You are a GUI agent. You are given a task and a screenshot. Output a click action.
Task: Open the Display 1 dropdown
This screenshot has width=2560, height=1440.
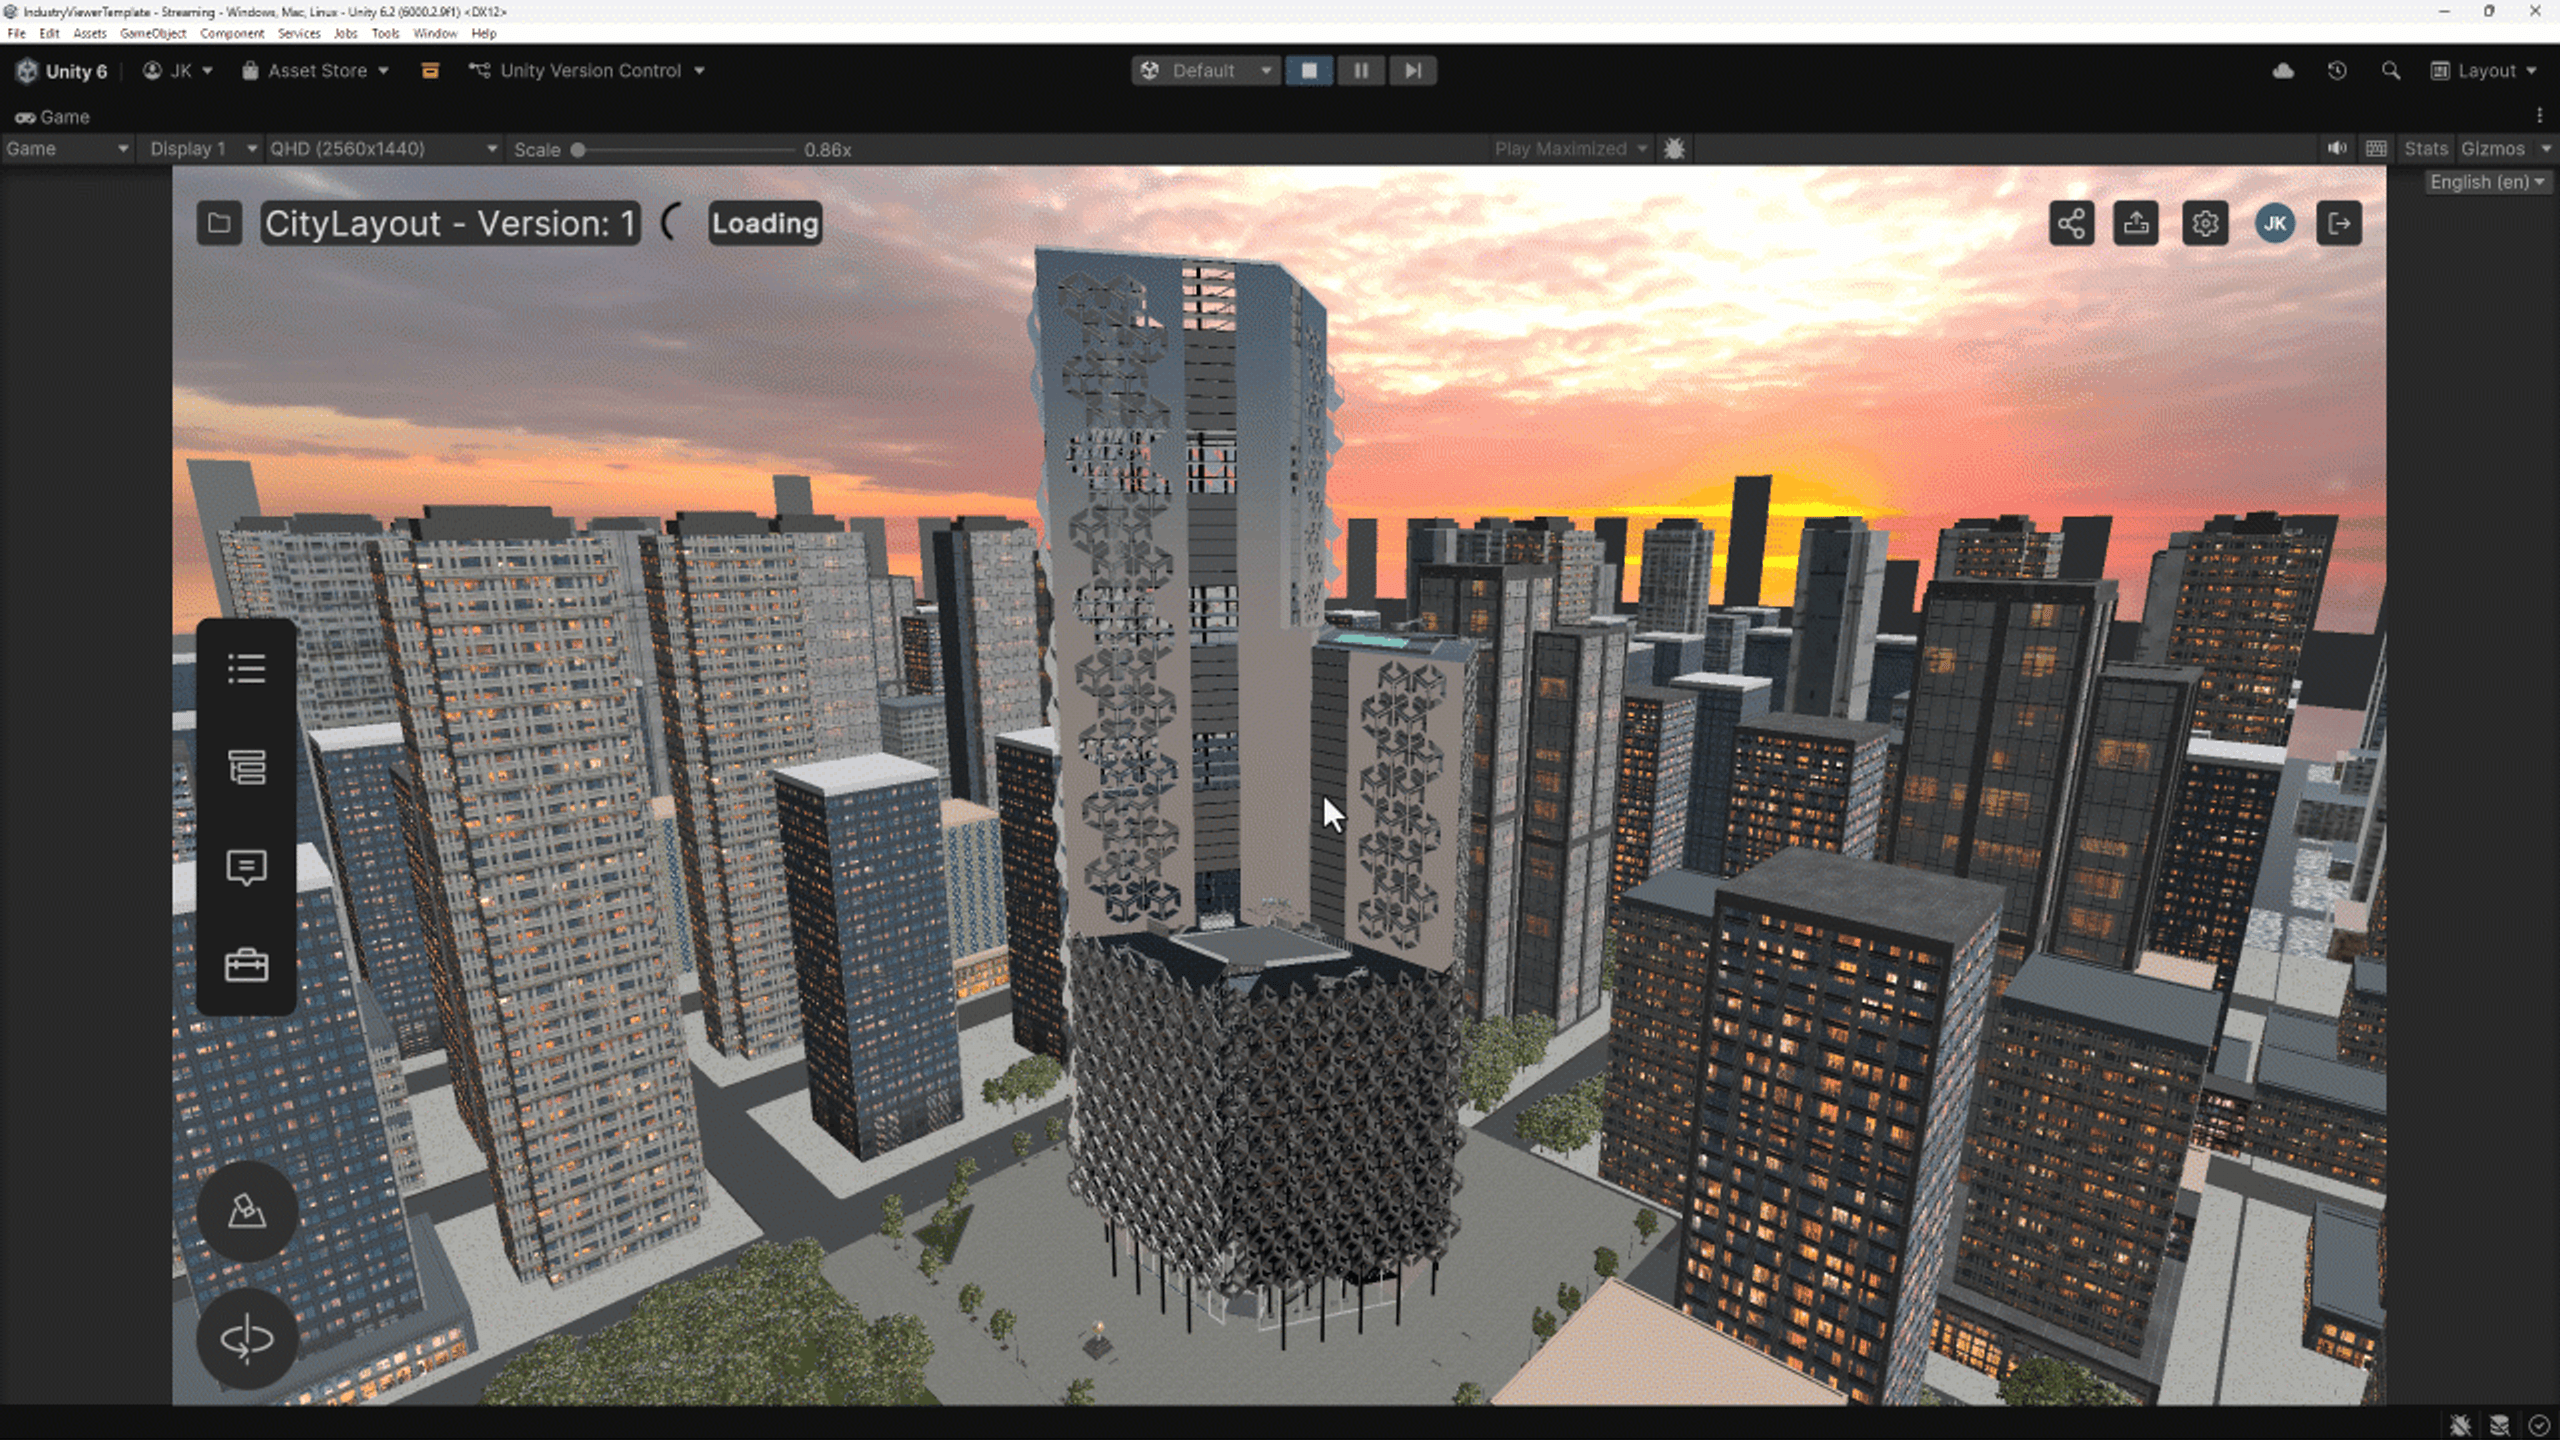(x=203, y=149)
